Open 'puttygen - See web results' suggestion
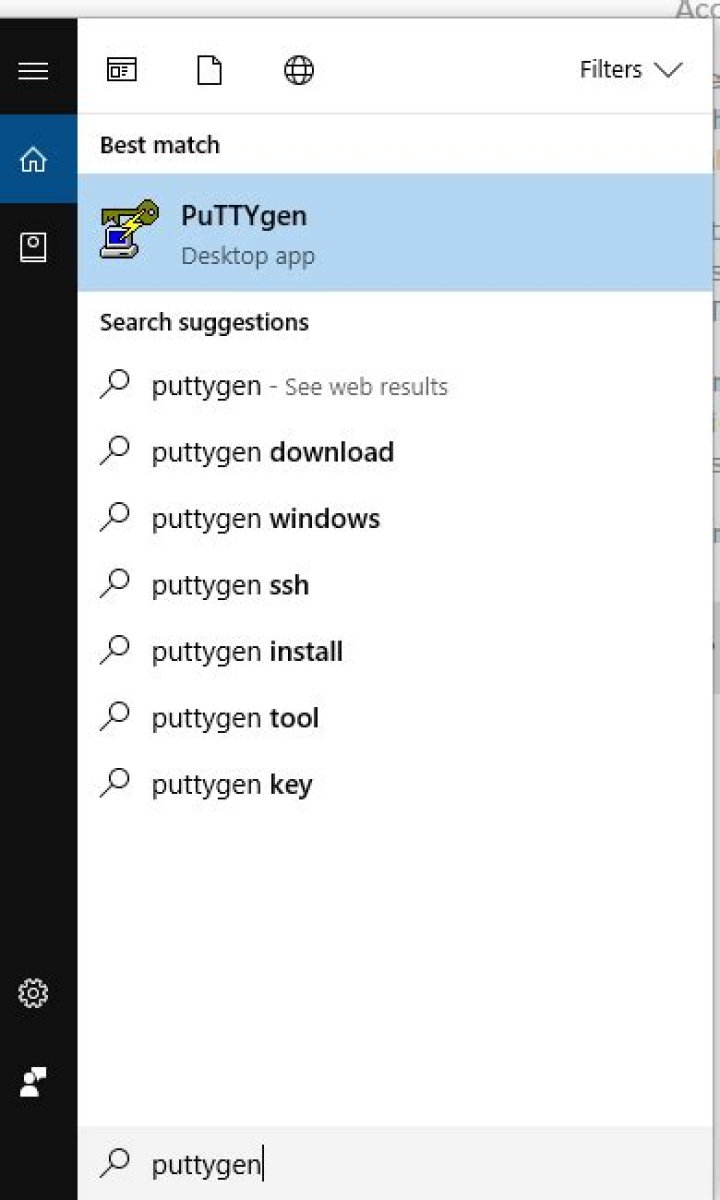Viewport: 720px width, 1200px height. 395,386
